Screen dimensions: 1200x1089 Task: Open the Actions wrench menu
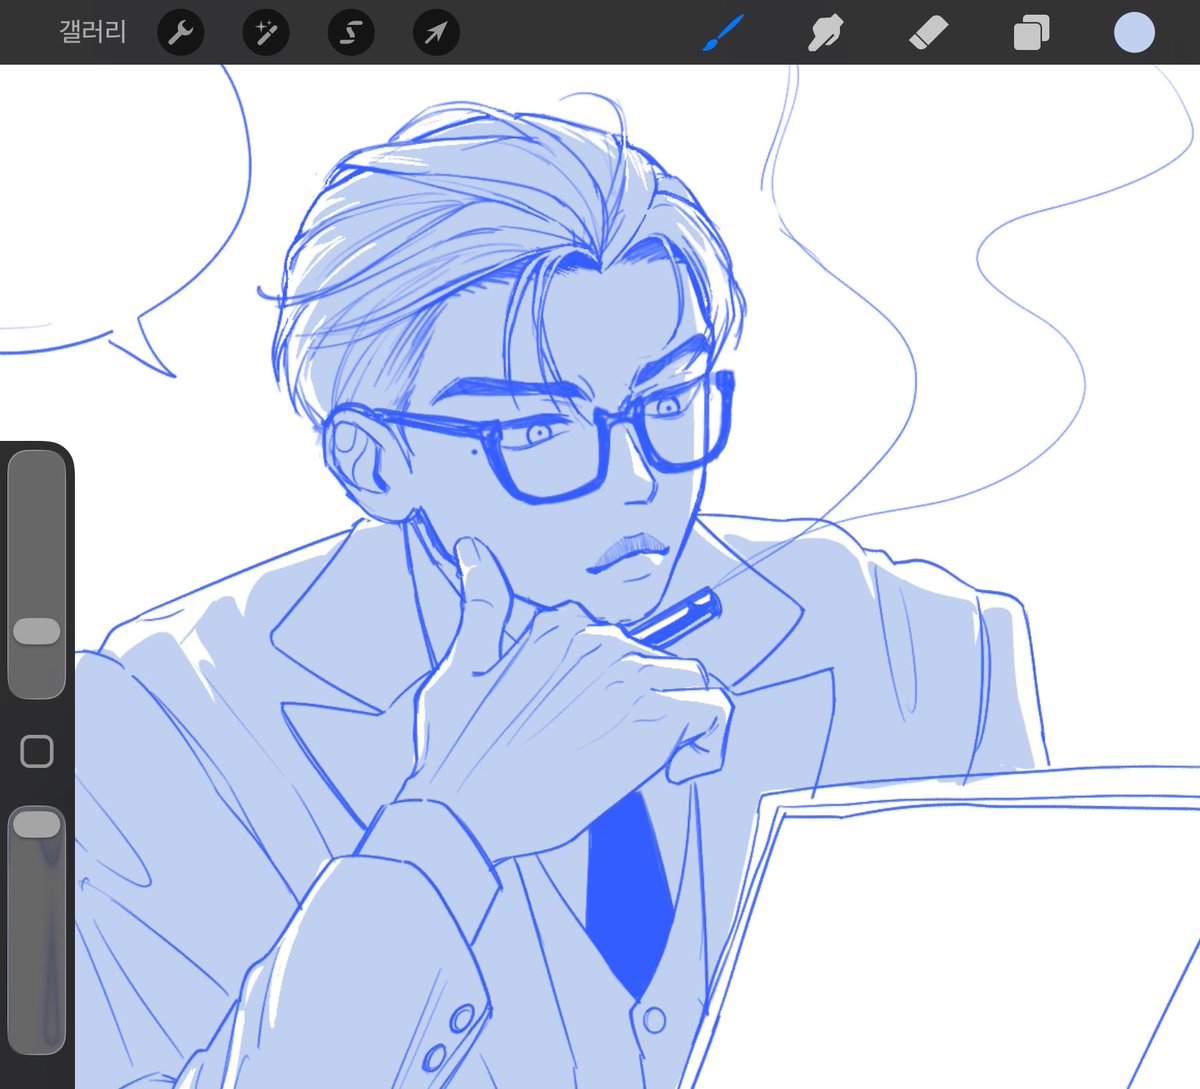click(181, 33)
